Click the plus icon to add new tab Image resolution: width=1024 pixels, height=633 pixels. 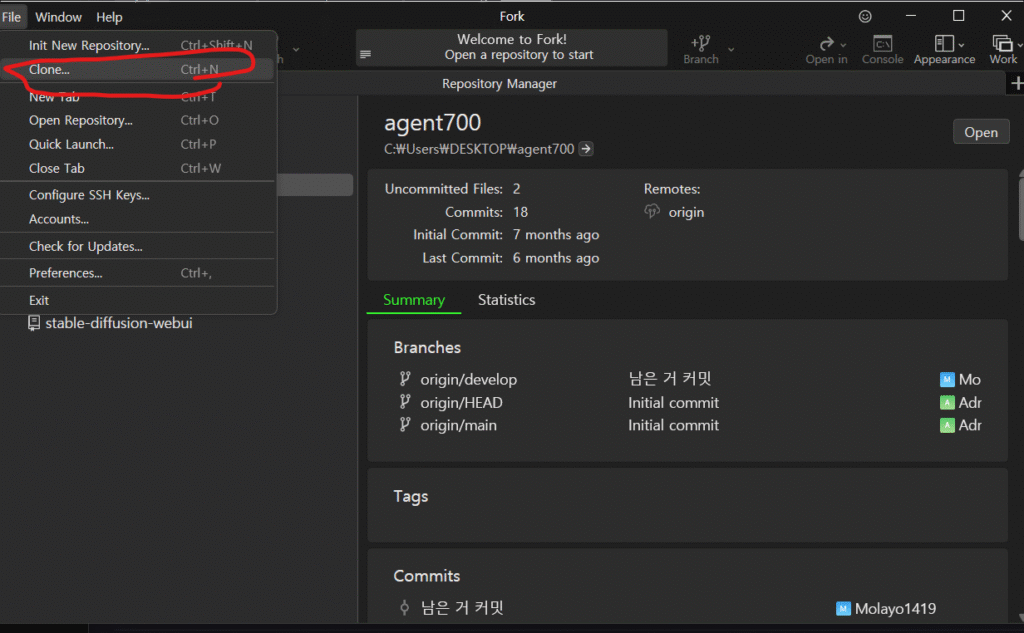pyautogui.click(x=1016, y=84)
